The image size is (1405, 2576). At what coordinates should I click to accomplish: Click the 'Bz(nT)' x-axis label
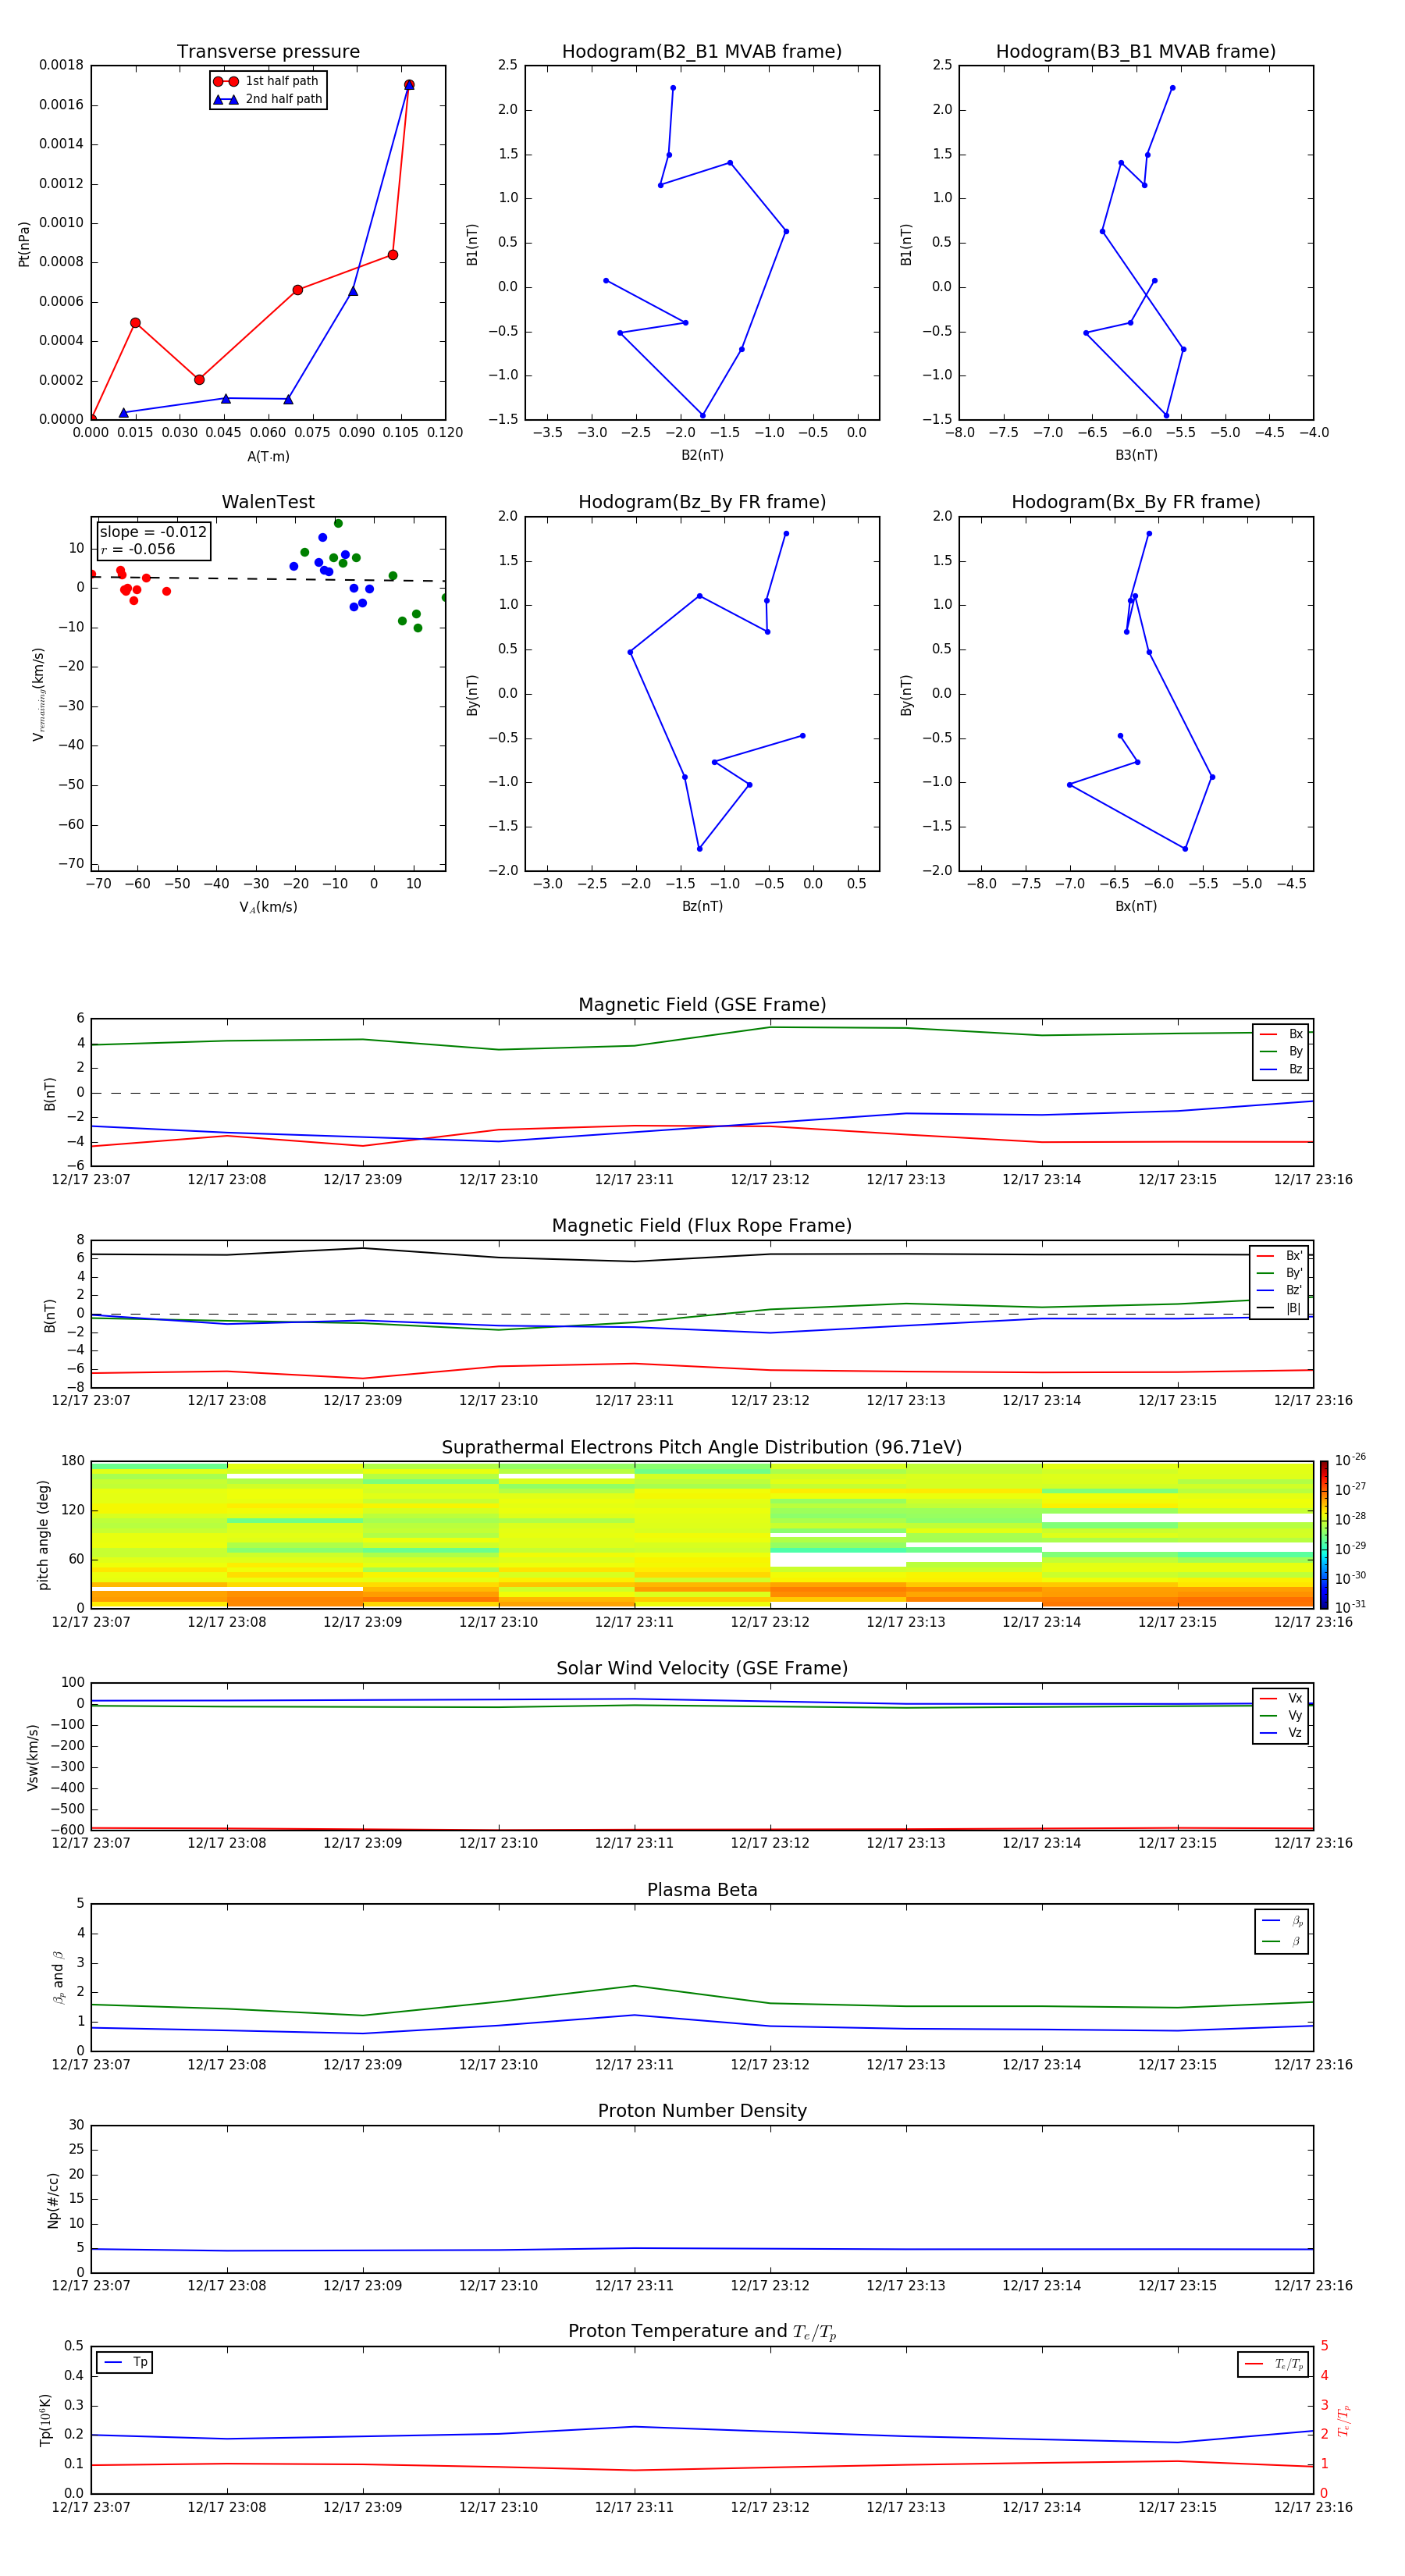pyautogui.click(x=702, y=906)
